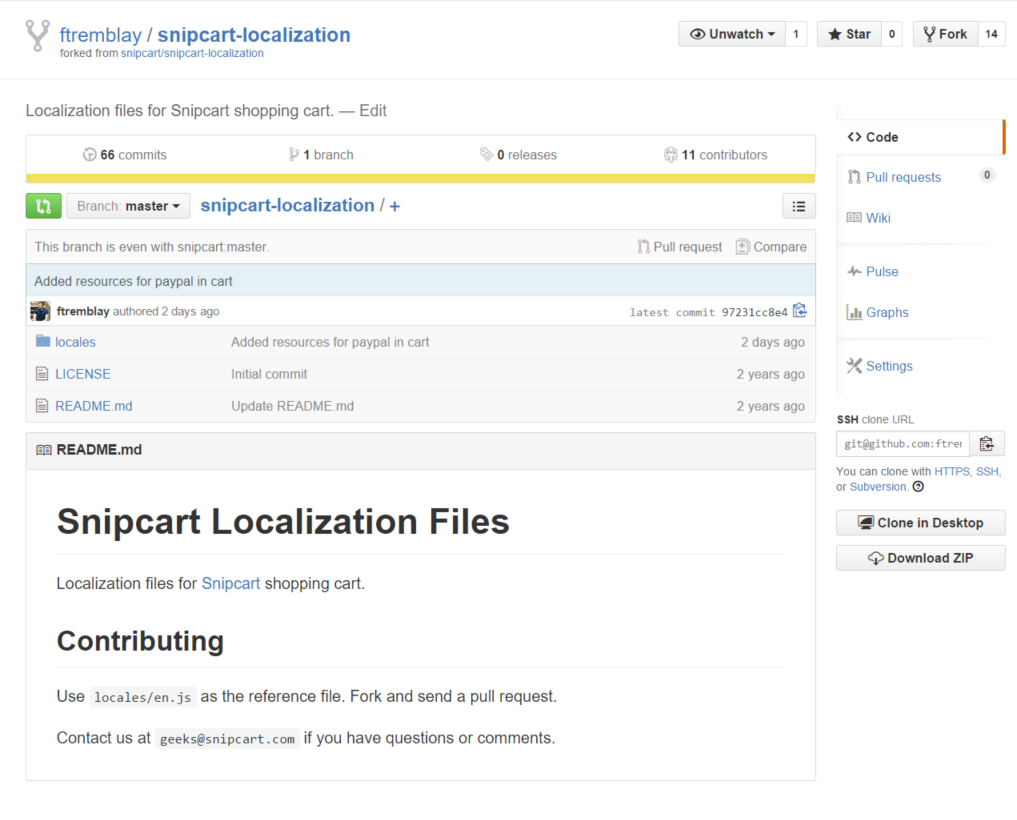Image resolution: width=1017 pixels, height=820 pixels.
Task: Click the yellow language bar
Action: (x=420, y=178)
